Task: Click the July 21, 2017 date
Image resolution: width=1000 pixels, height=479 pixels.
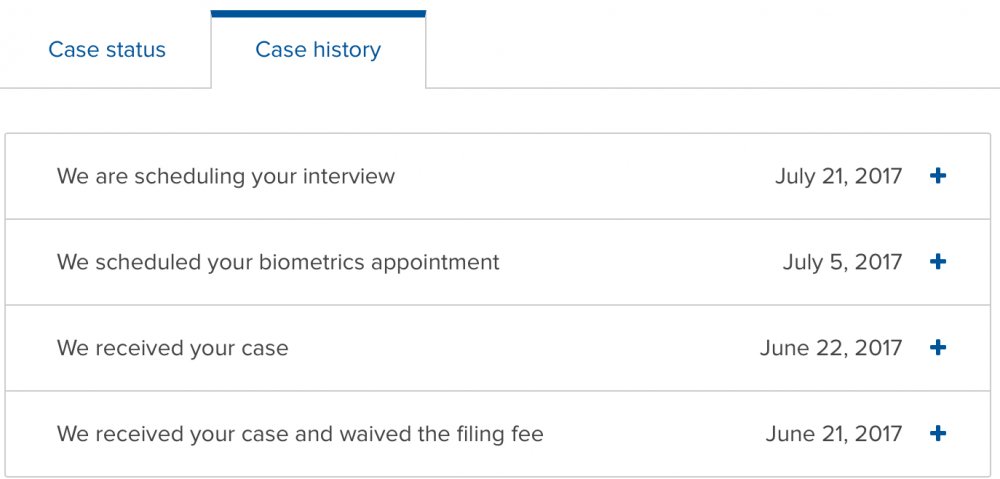Action: pyautogui.click(x=838, y=177)
